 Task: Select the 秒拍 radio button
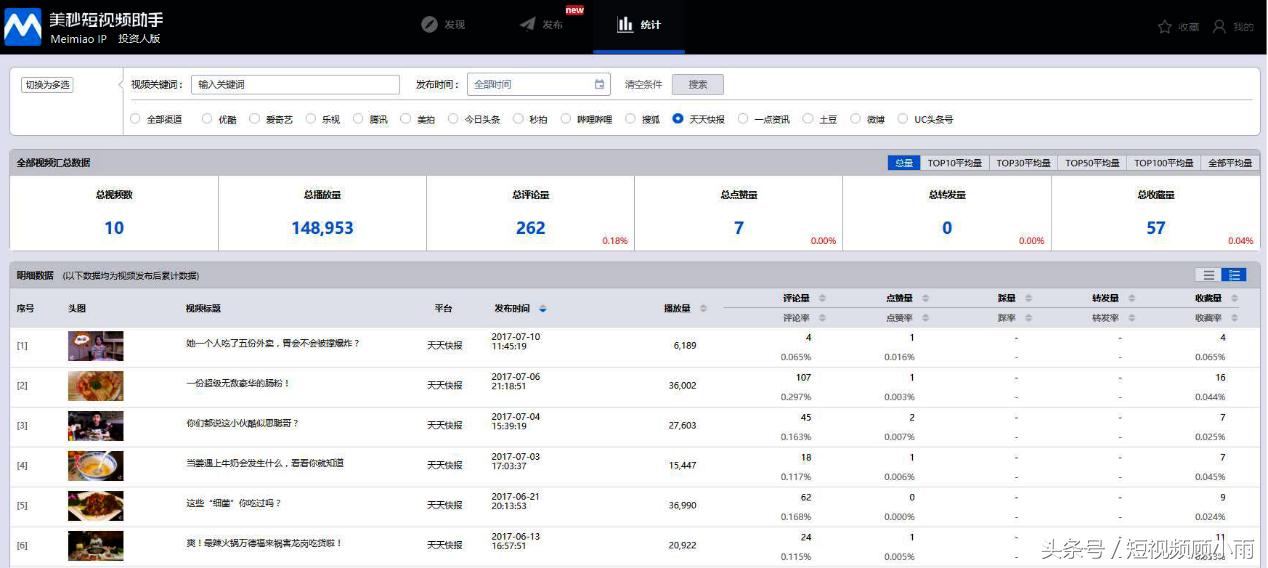(x=518, y=119)
